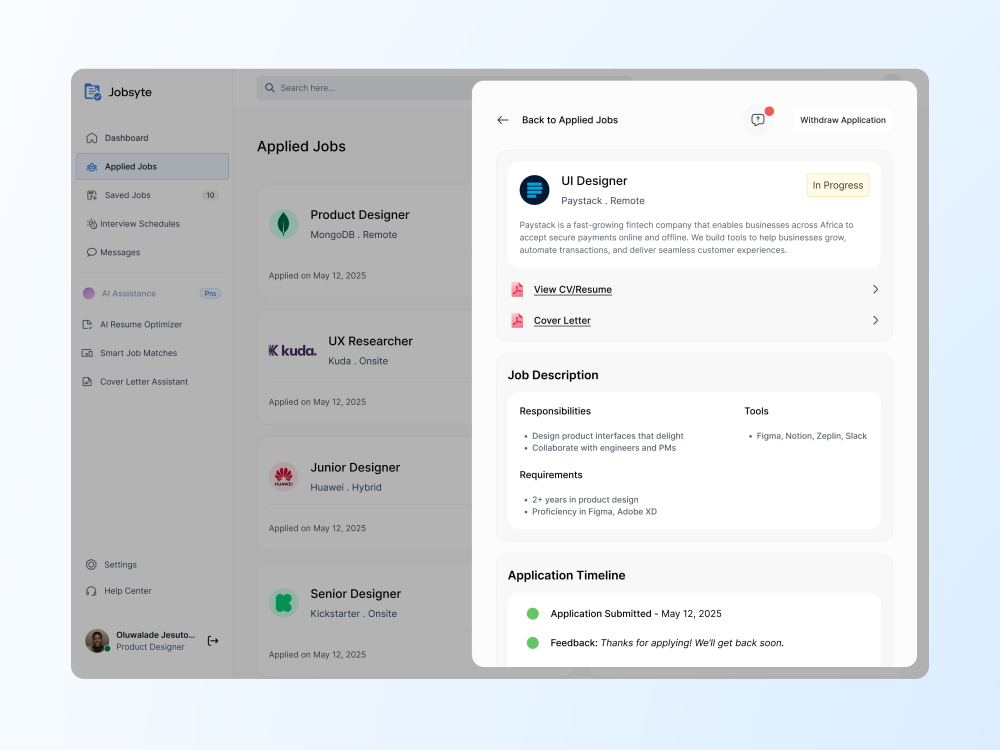
Task: Click the Huawei company logo
Action: click(284, 476)
